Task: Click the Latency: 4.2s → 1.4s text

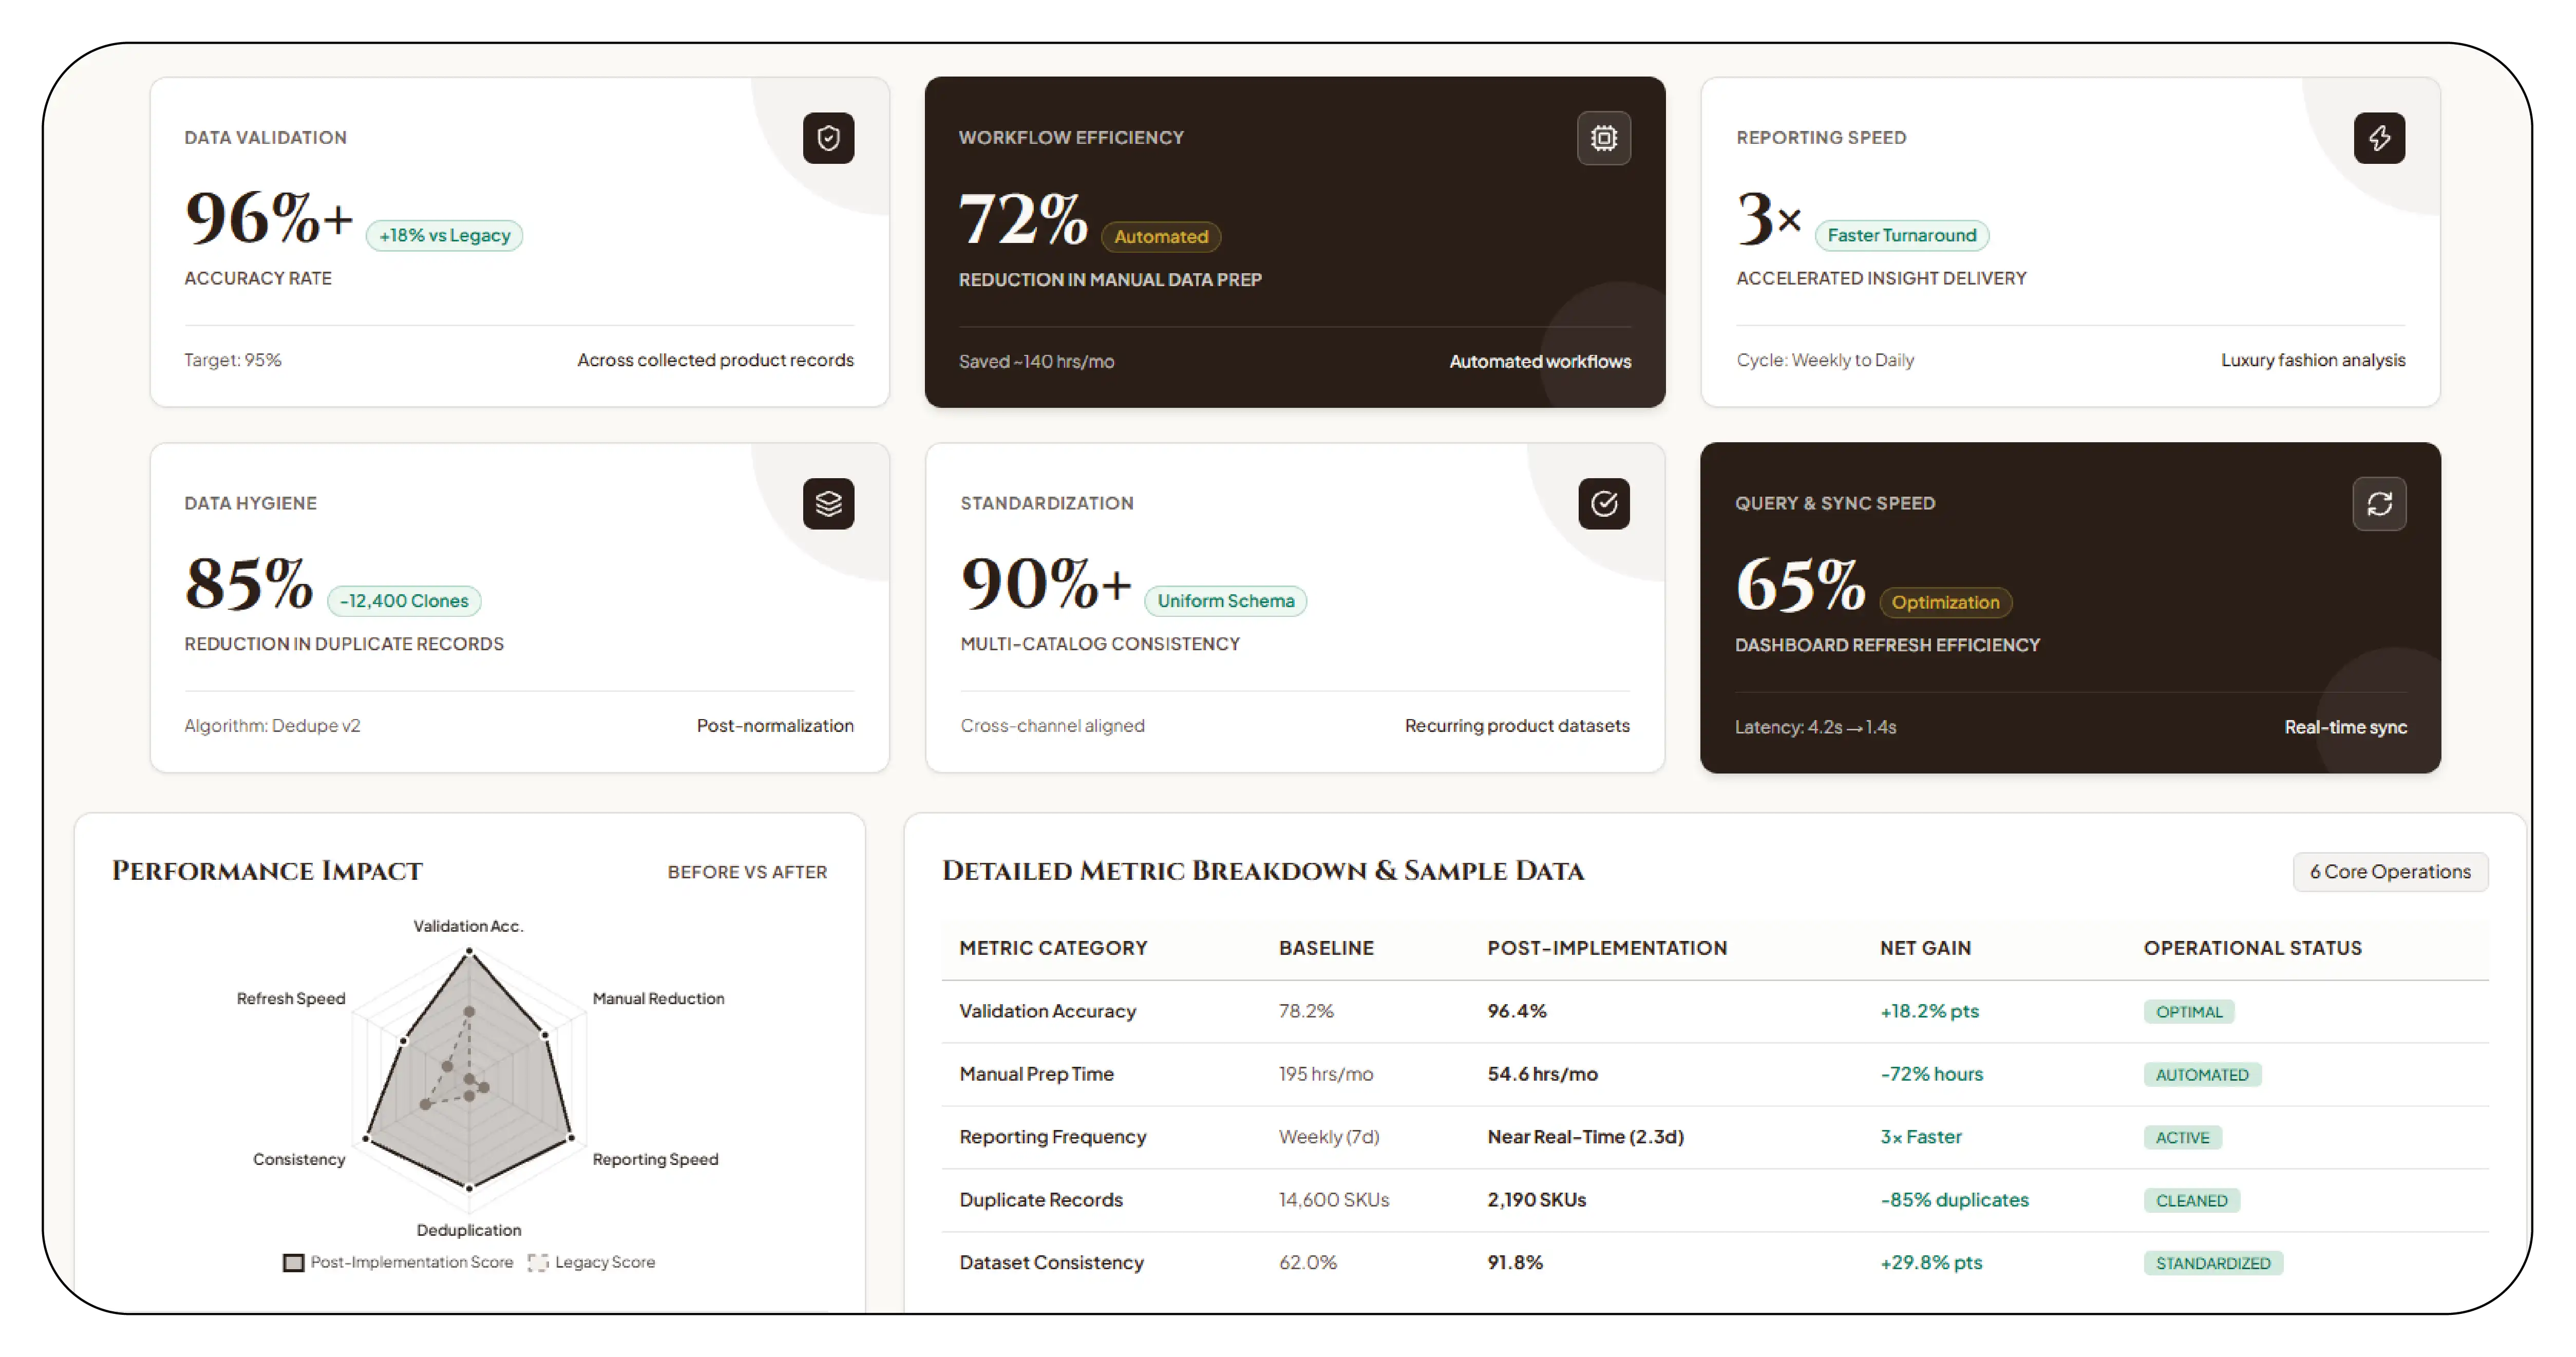Action: [1815, 727]
